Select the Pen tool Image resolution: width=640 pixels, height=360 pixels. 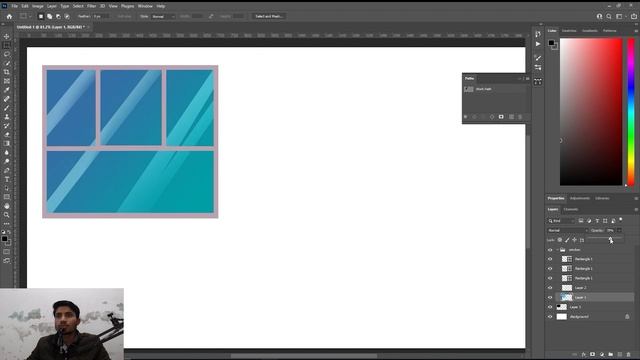tap(7, 171)
